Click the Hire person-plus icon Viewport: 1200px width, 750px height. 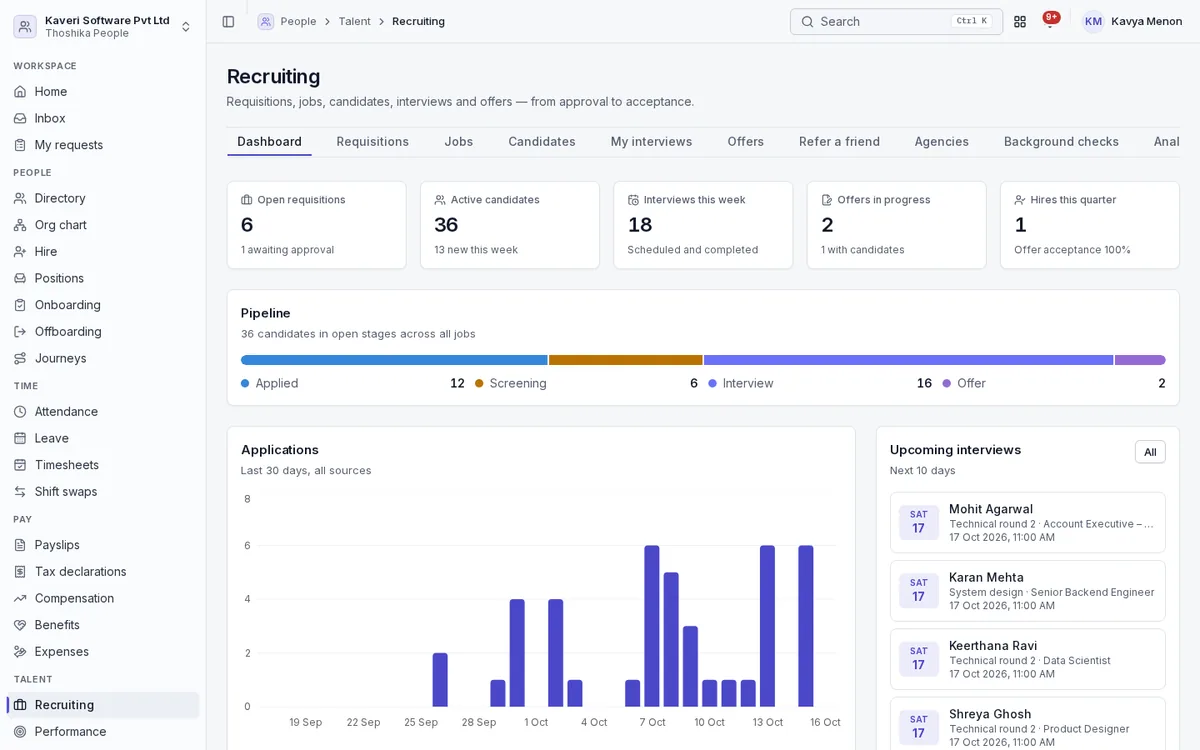20,252
